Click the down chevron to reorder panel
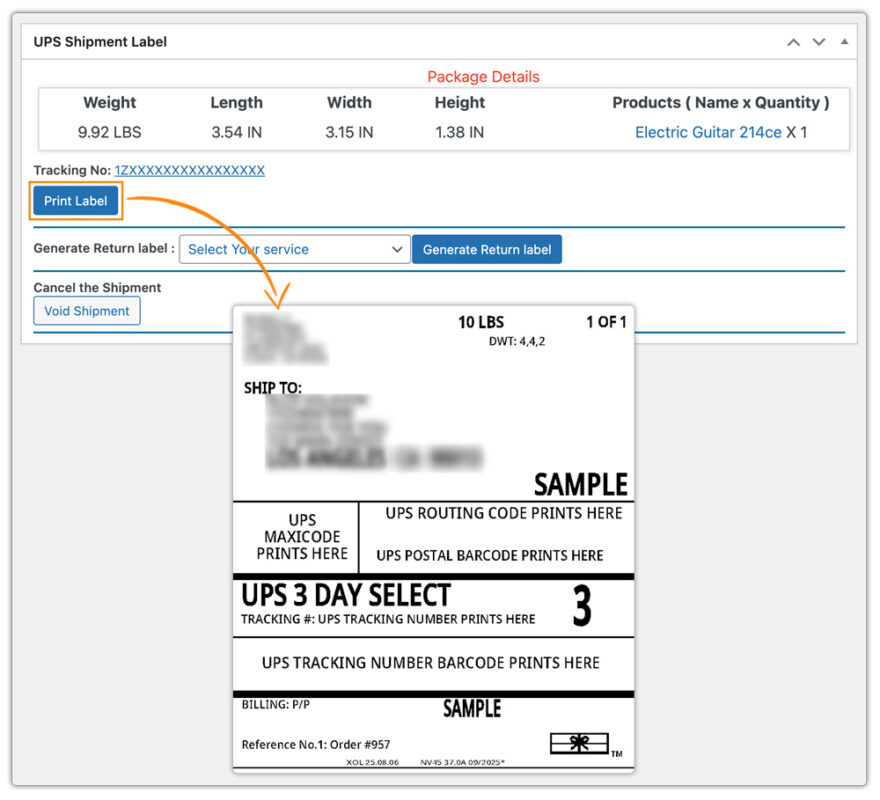The image size is (880, 800). 818,42
